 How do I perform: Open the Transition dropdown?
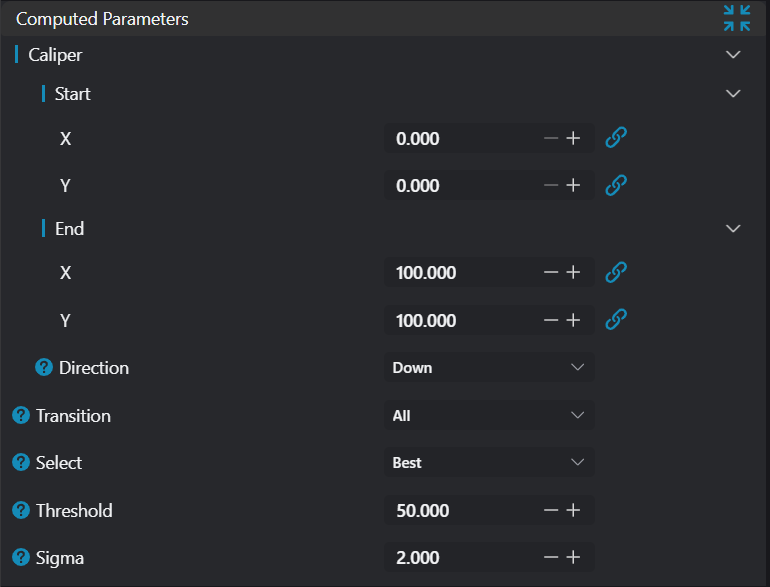[x=489, y=415]
